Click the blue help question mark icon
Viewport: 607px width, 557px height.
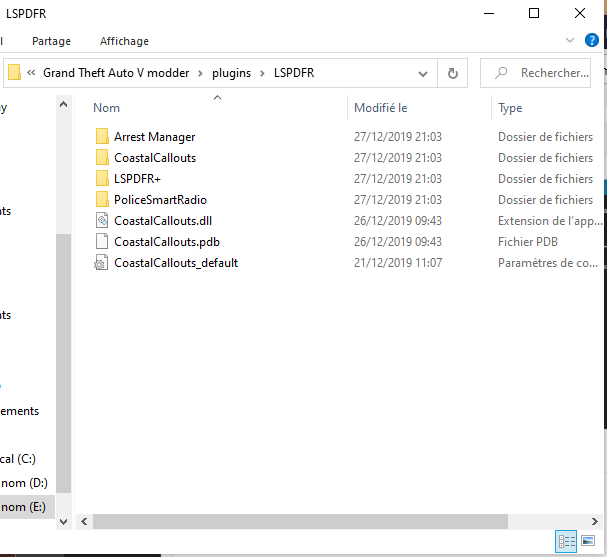[x=592, y=40]
